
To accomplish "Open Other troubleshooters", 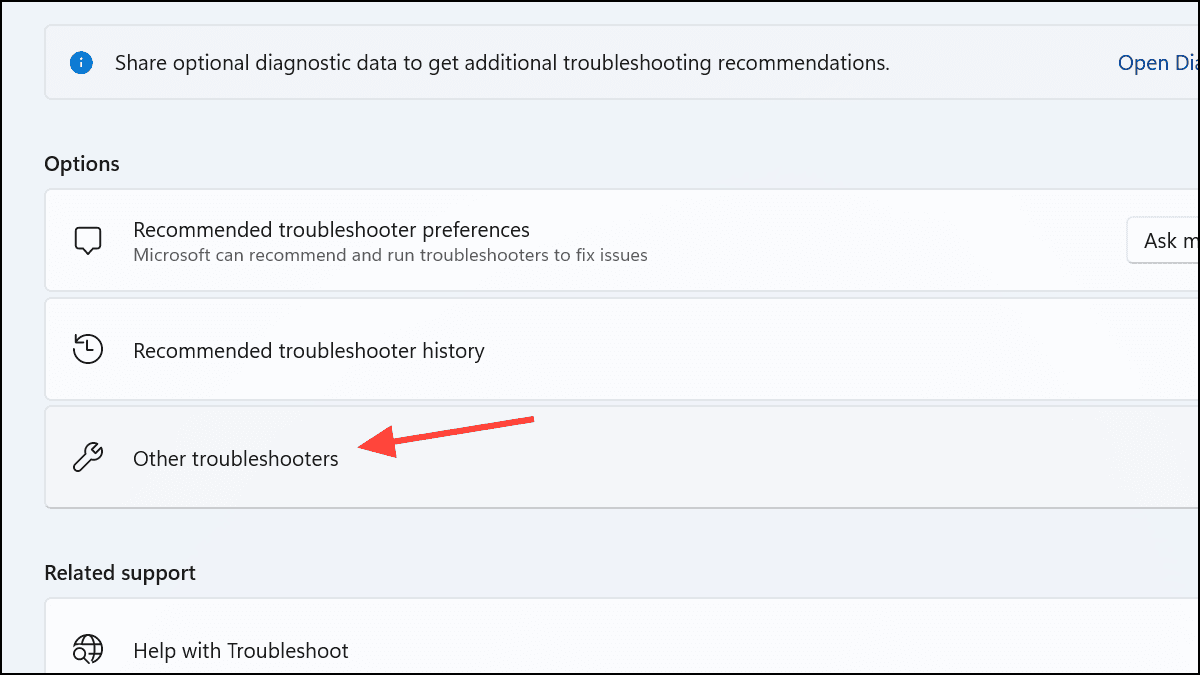I will coord(236,459).
